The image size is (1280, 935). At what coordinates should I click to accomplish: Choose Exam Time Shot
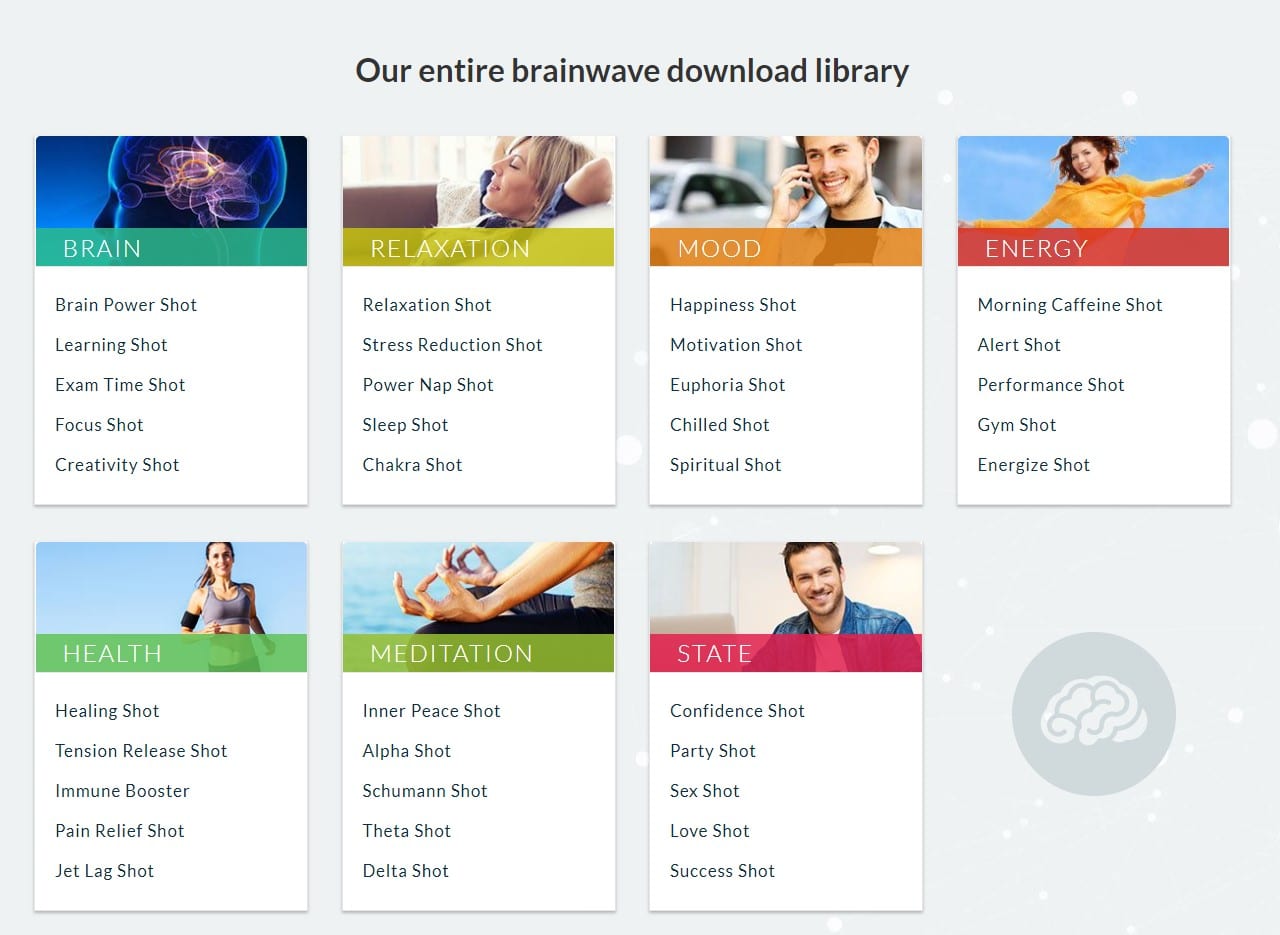pyautogui.click(x=120, y=385)
